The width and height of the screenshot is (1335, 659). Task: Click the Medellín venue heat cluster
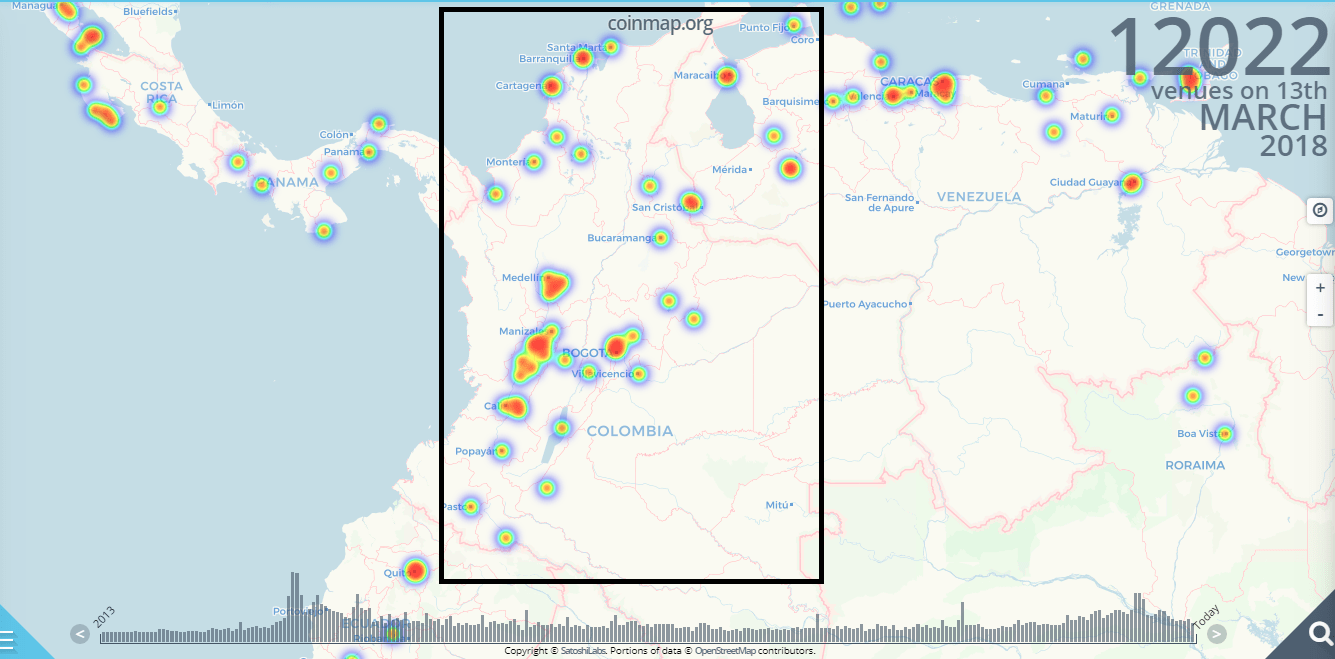553,286
